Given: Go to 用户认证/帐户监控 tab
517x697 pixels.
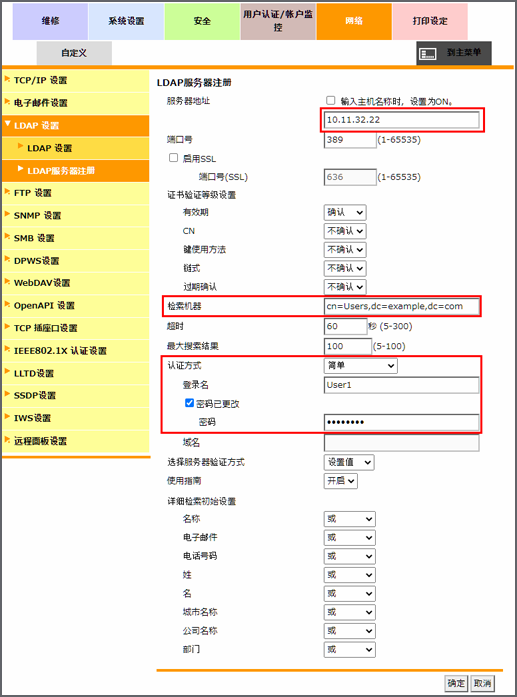Looking at the screenshot, I should tap(278, 21).
